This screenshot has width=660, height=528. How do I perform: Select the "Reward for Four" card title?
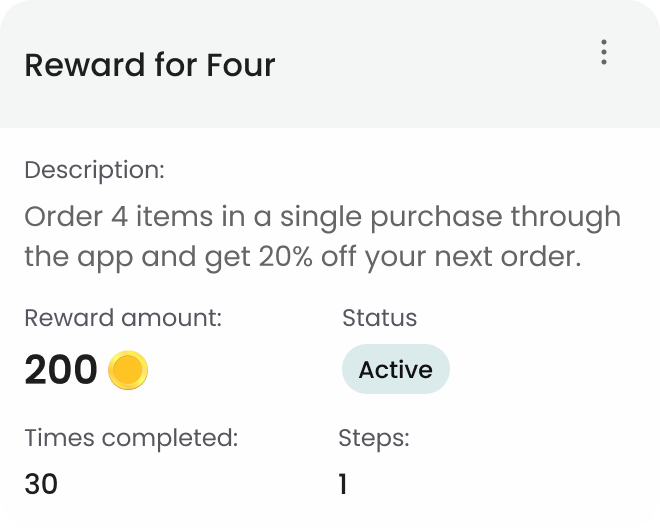coord(149,65)
